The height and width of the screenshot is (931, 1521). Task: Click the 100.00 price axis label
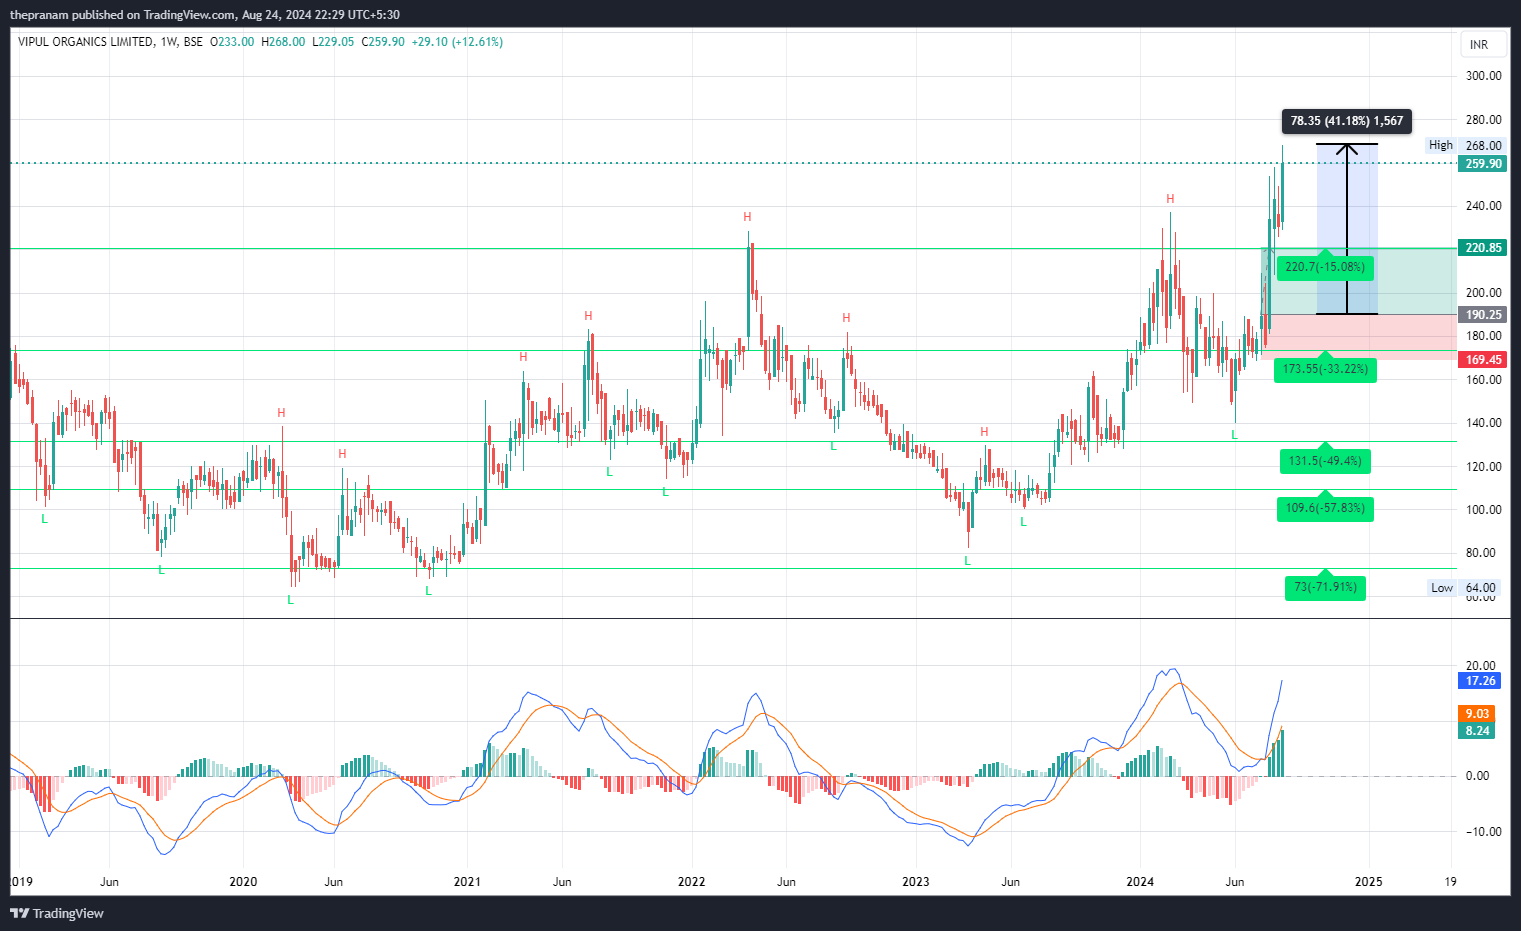point(1483,510)
